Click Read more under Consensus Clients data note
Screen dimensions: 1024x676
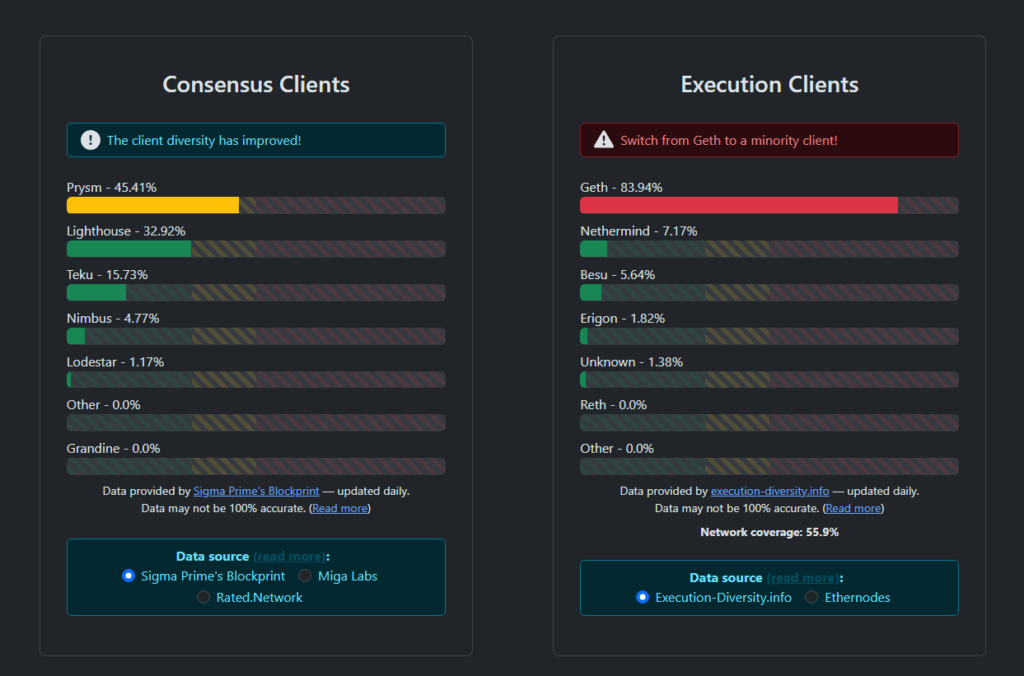[x=340, y=508]
